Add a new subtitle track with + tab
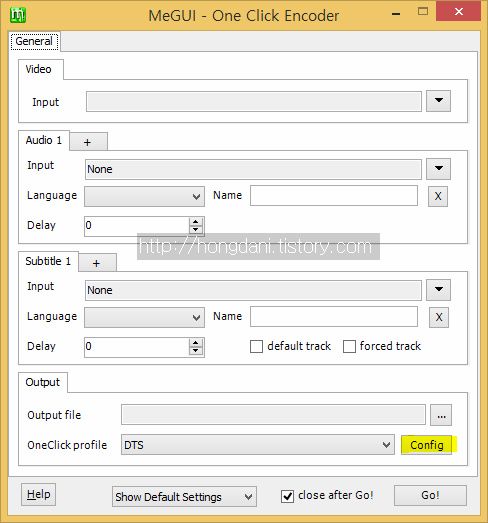 [97, 263]
